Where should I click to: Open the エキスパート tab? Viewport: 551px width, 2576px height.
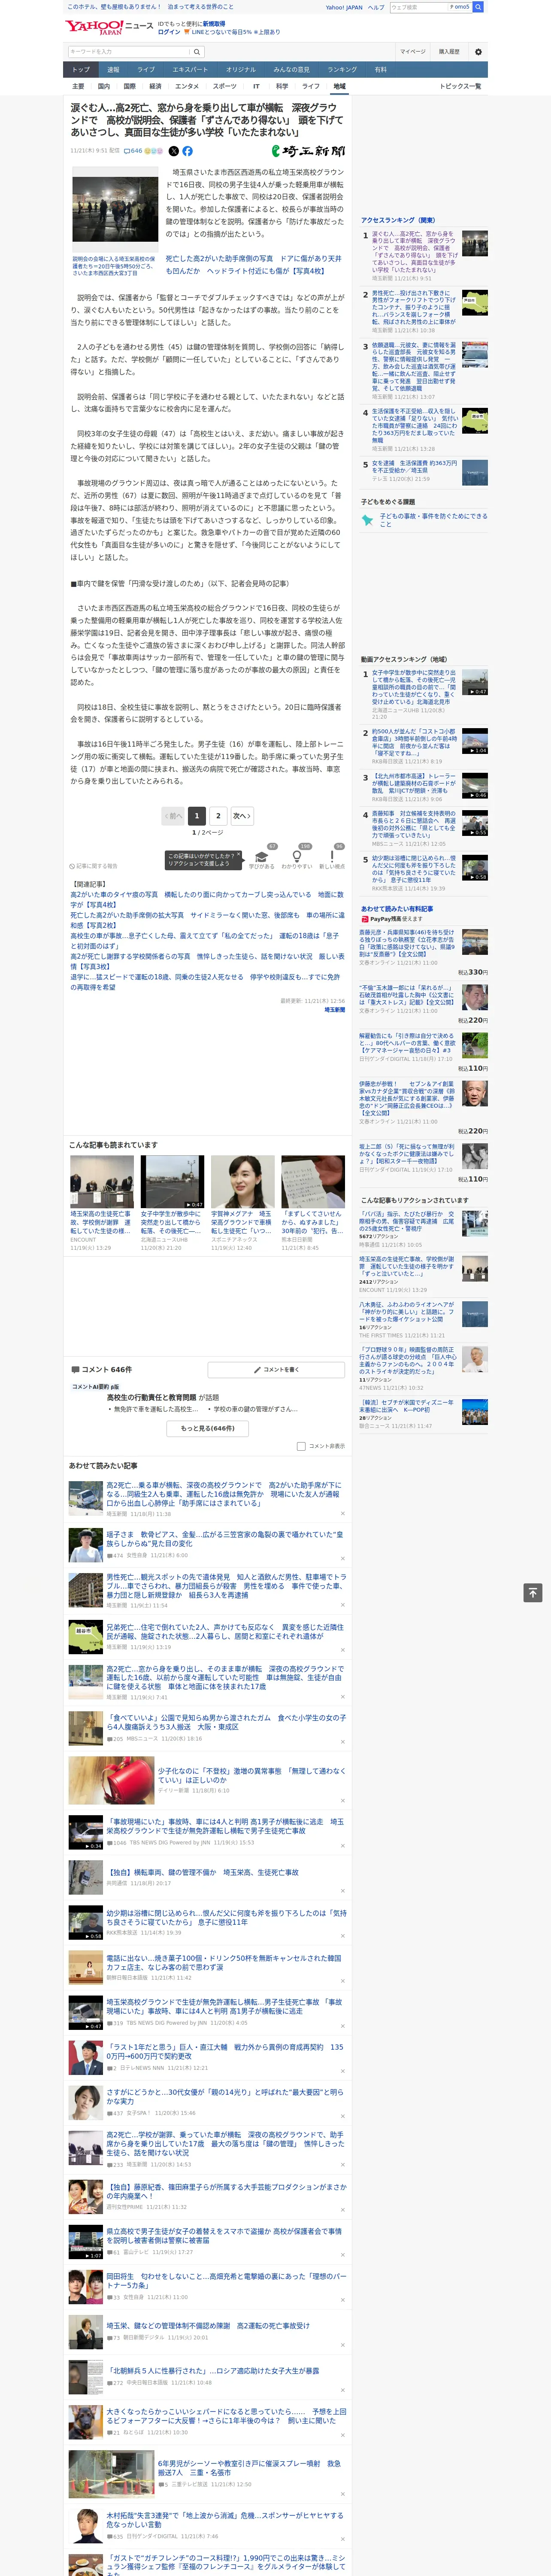(190, 69)
